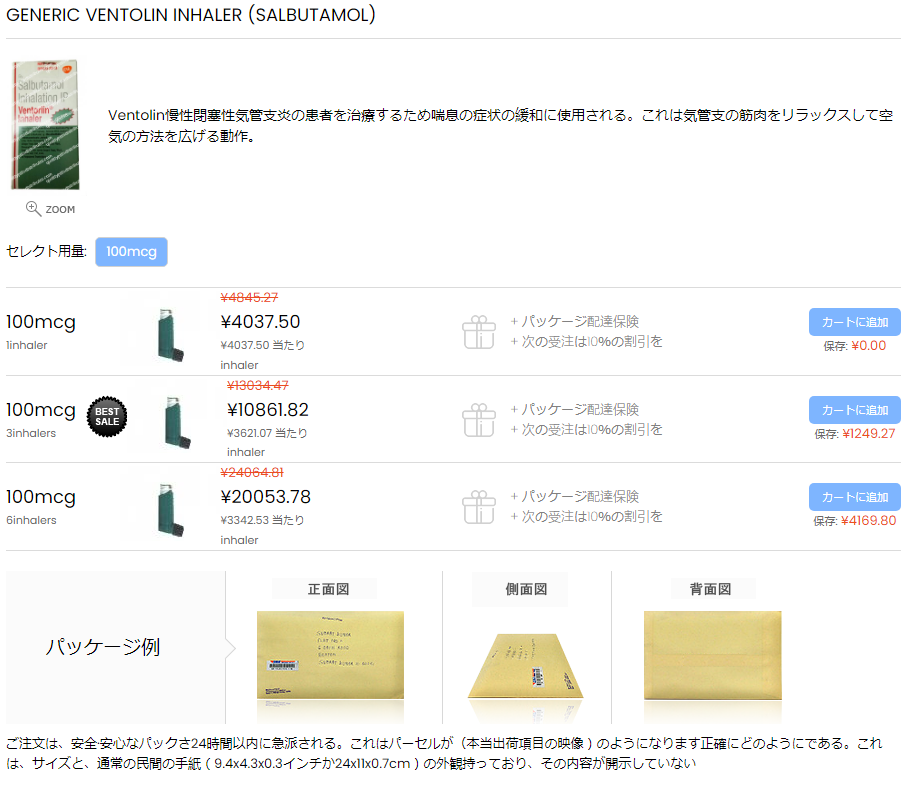The height and width of the screenshot is (787, 907).
Task: Click the savings amount ¥0.00
Action: (x=869, y=346)
